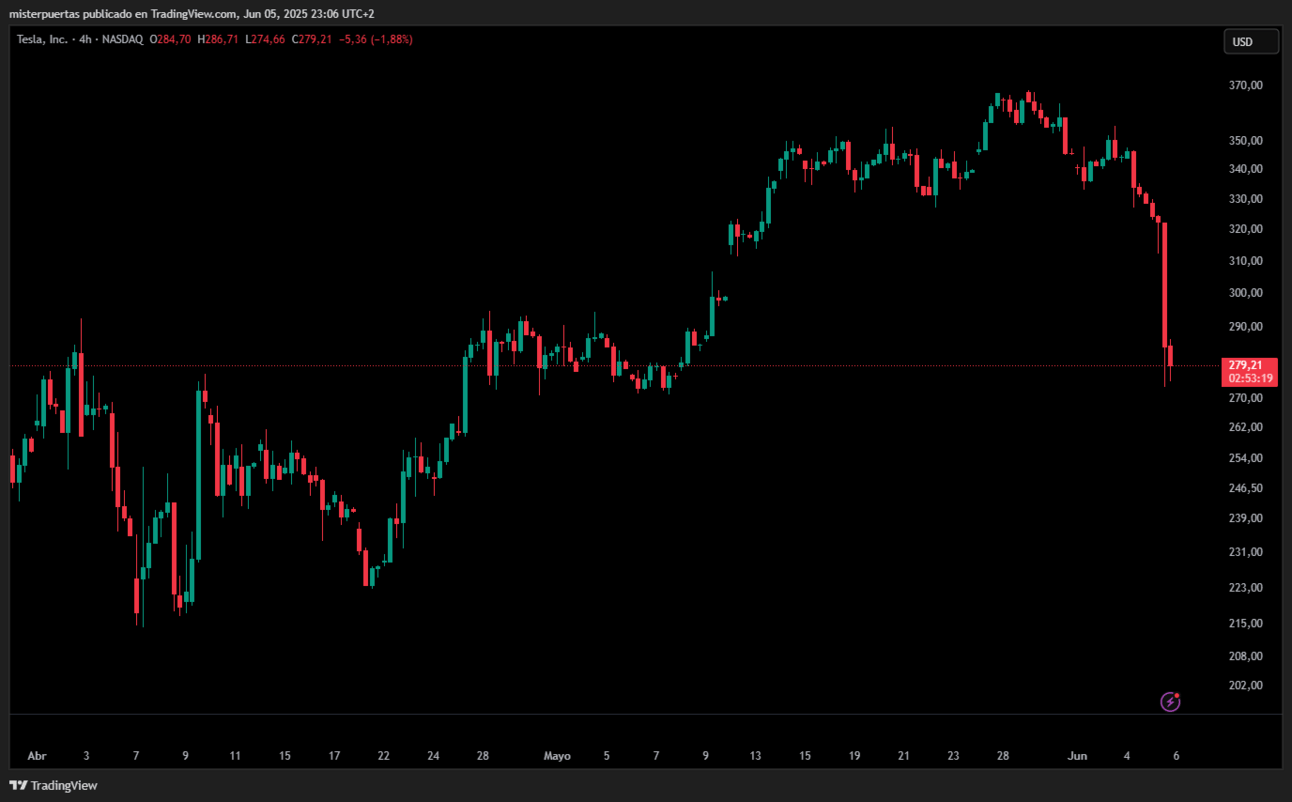Viewport: 1292px width, 802px height.
Task: Click the 22 date label on time axis
Action: [x=383, y=756]
